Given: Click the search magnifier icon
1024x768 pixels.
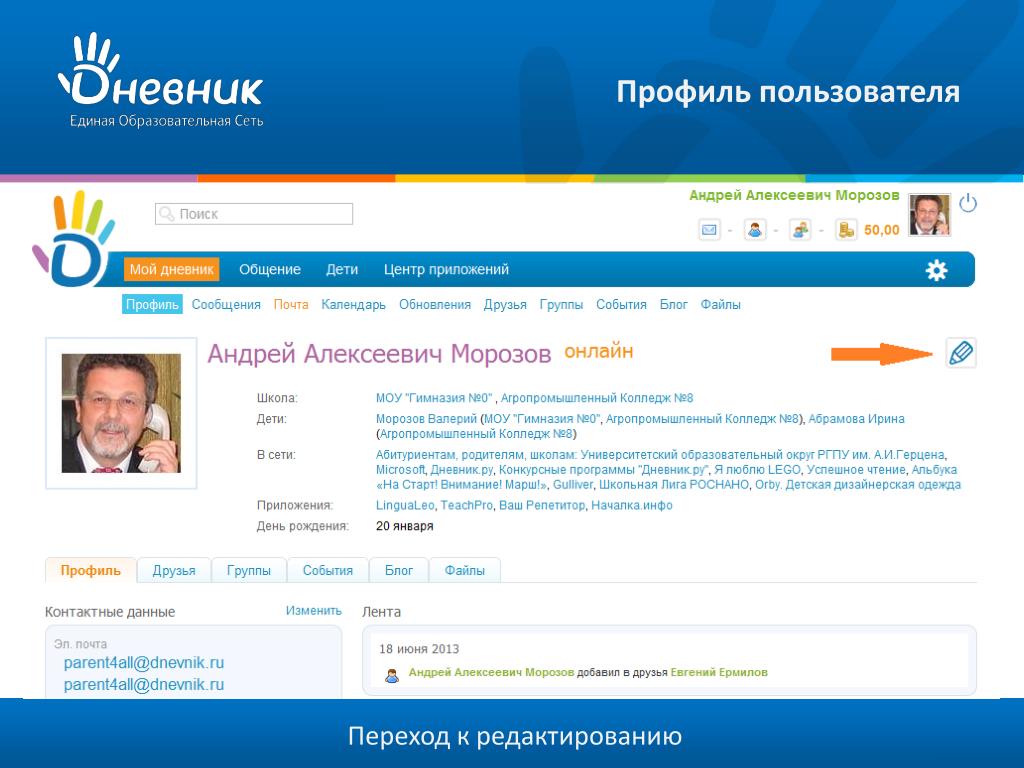Looking at the screenshot, I should (167, 214).
